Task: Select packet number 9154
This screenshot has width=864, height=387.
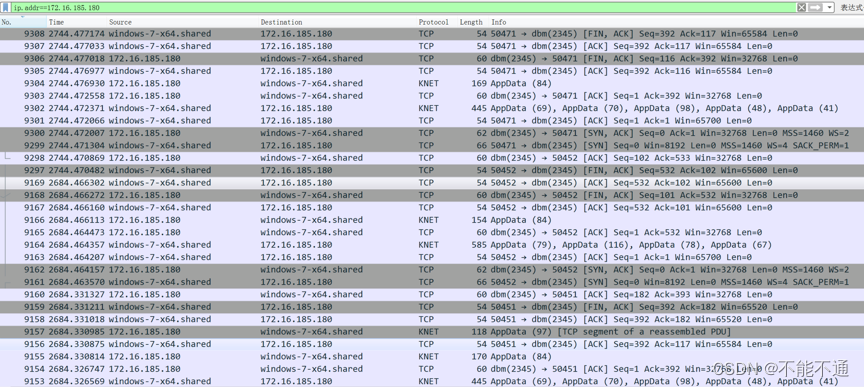Action: pyautogui.click(x=432, y=369)
